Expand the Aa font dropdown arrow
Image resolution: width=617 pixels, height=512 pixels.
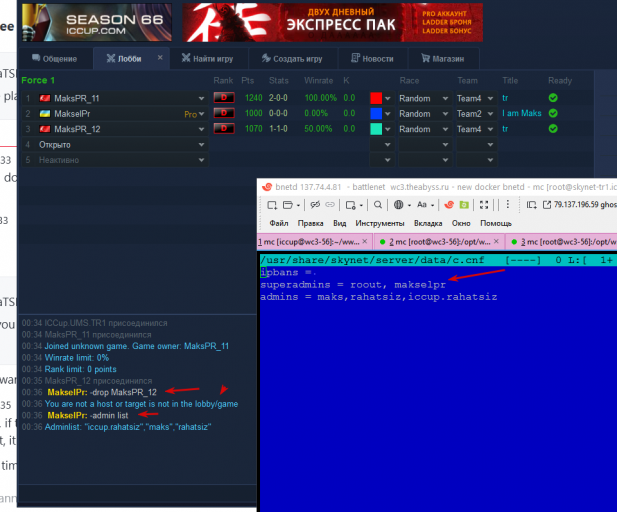[432, 205]
